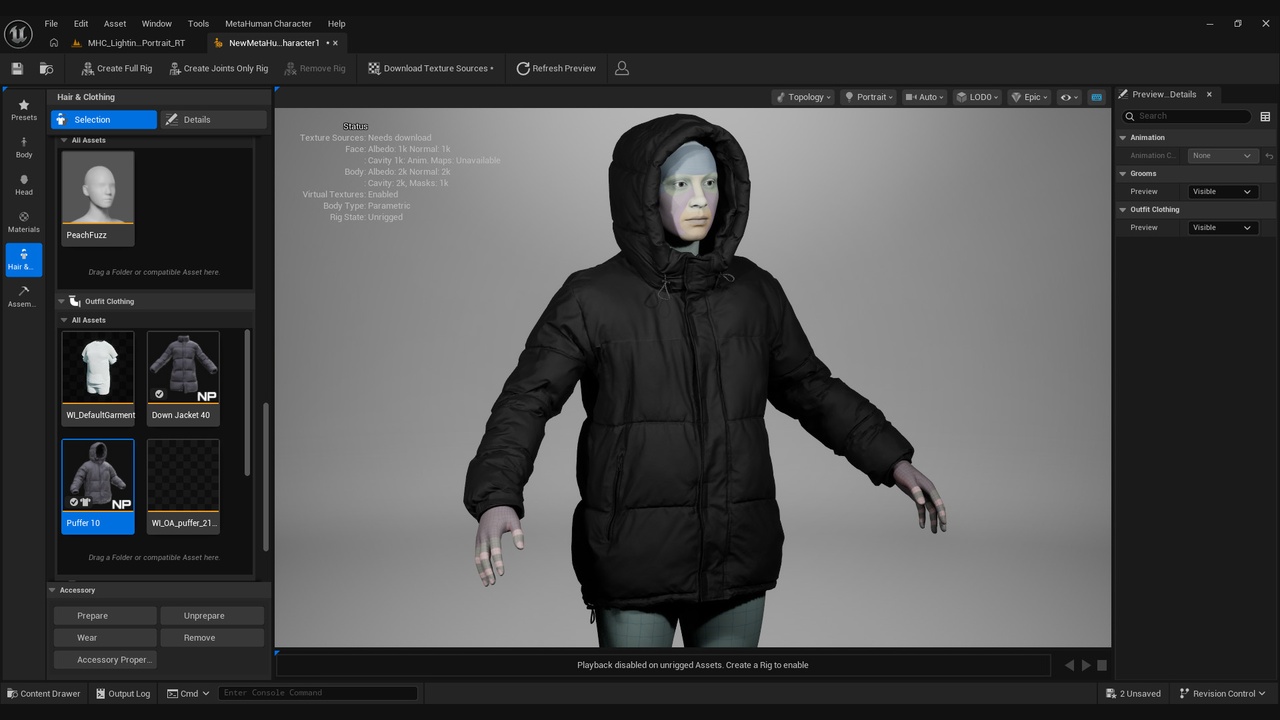
Task: Open the Content Drawer
Action: tap(44, 693)
